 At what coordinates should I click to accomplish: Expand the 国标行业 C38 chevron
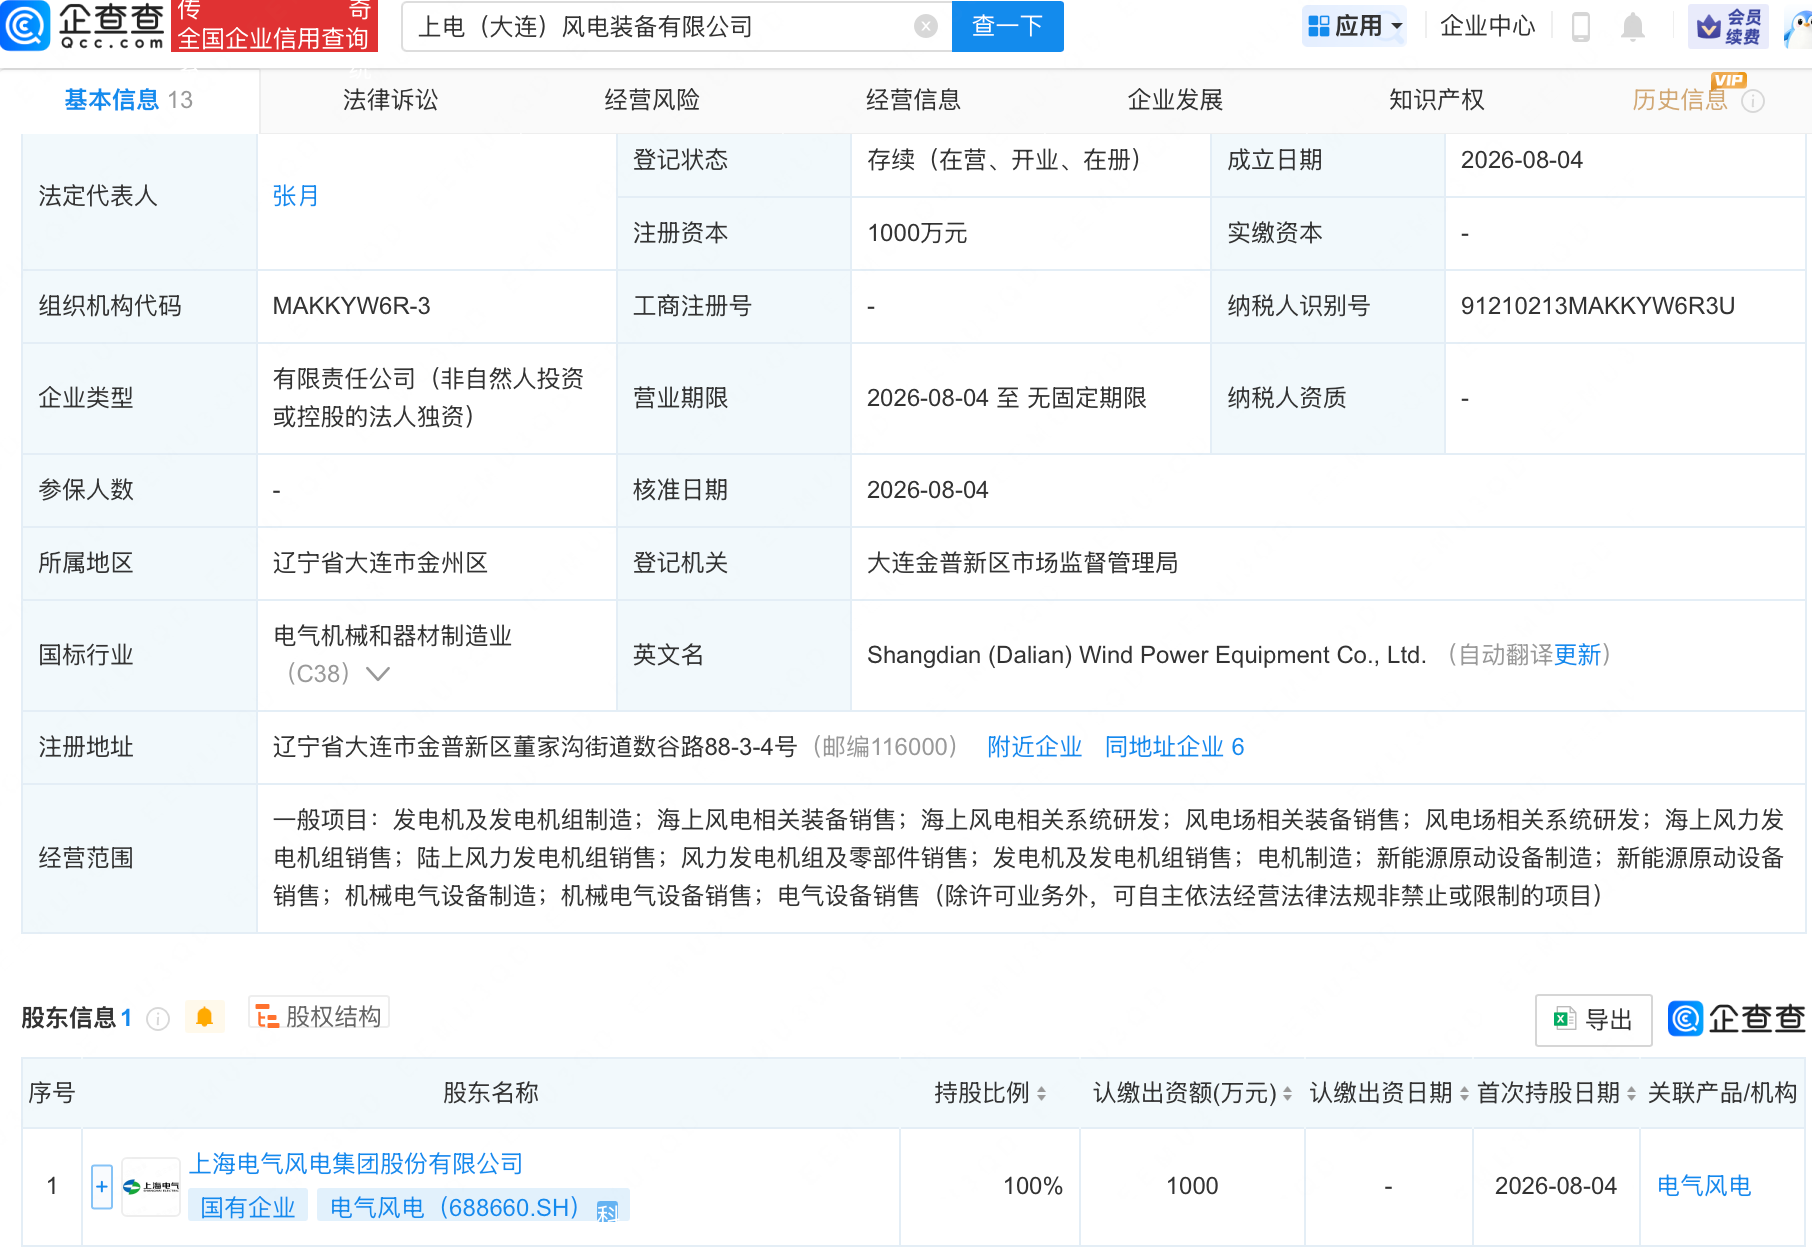tap(377, 674)
